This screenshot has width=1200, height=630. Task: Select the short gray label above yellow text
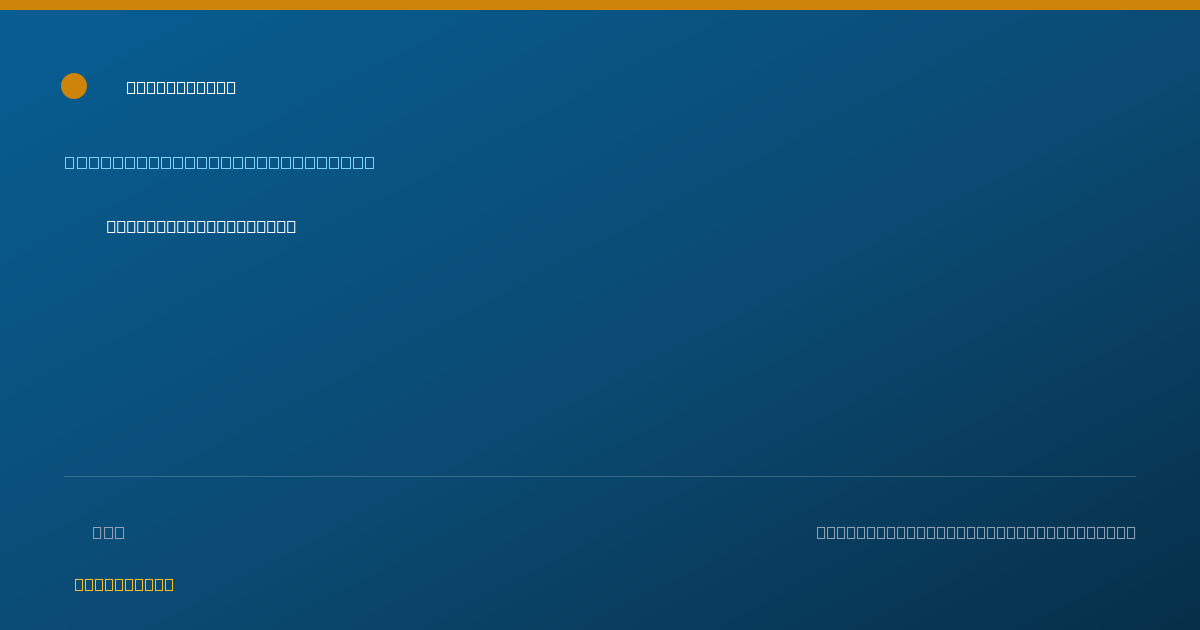click(109, 532)
